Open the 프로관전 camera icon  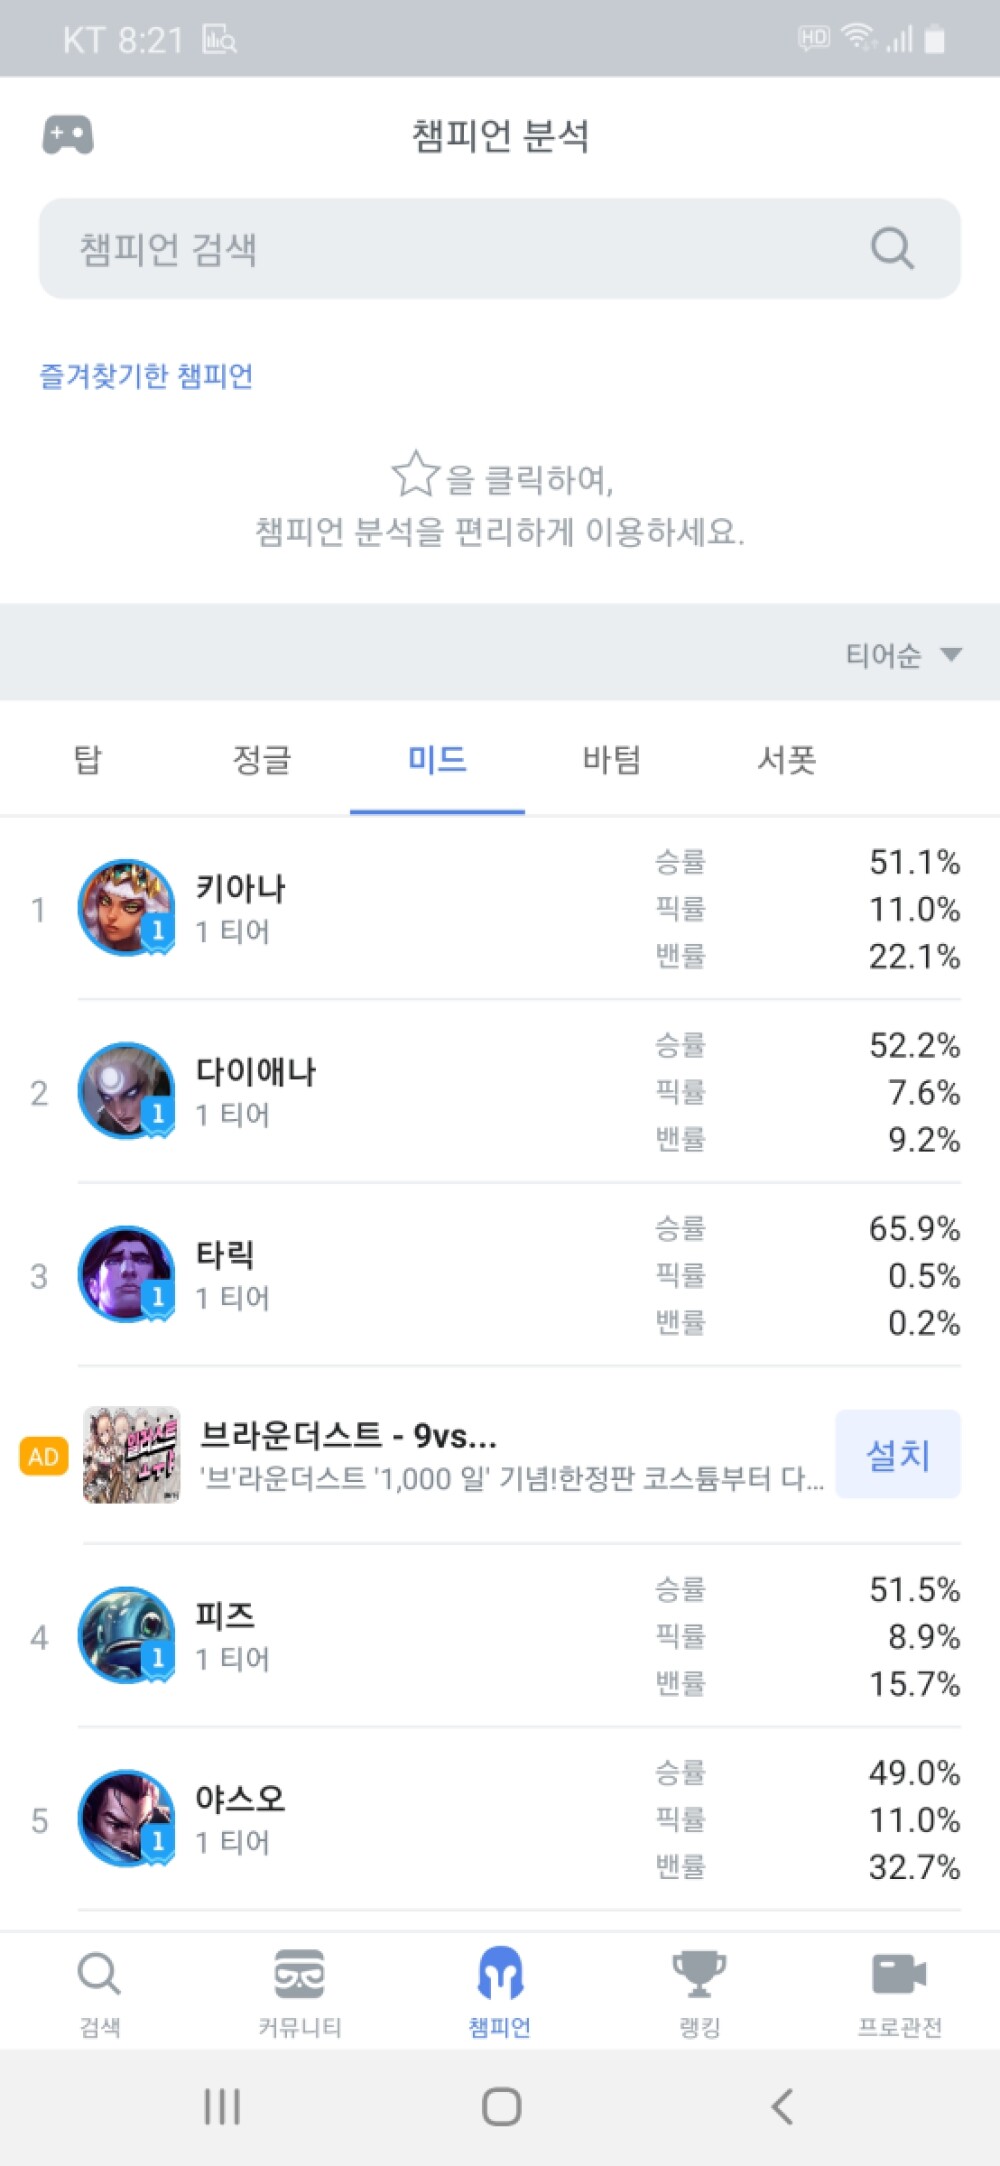pyautogui.click(x=899, y=1974)
